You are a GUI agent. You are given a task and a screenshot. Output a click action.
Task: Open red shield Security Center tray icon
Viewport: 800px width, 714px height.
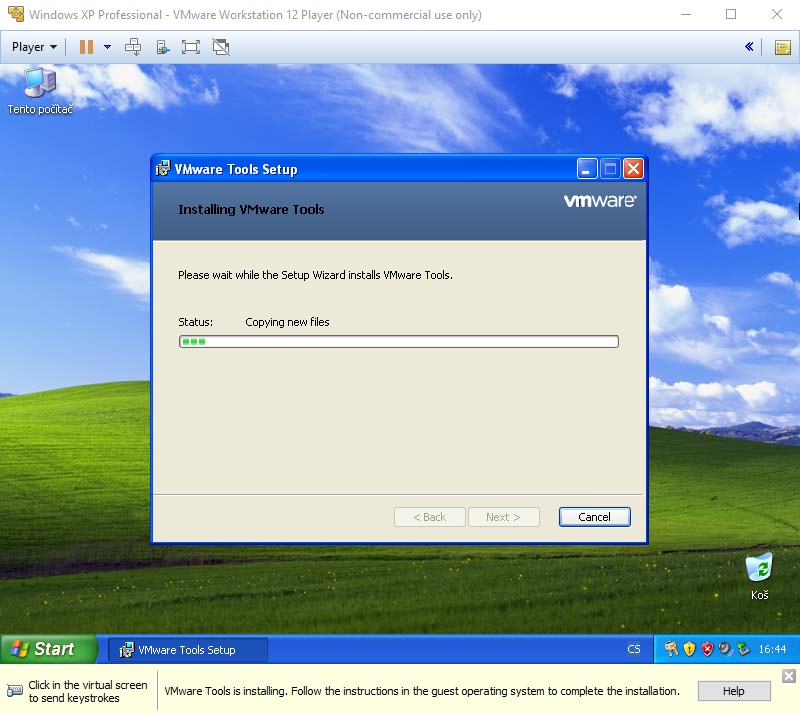(x=707, y=650)
